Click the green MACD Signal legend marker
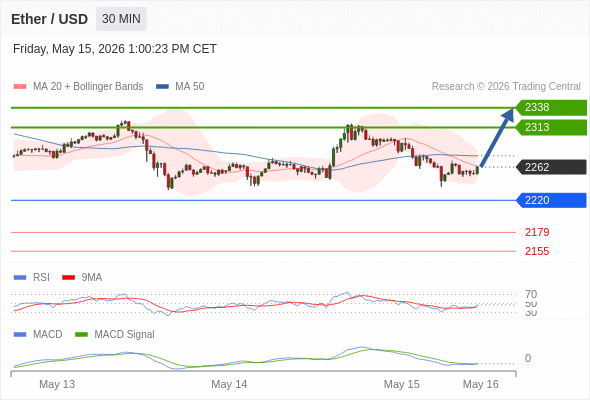 [81, 335]
